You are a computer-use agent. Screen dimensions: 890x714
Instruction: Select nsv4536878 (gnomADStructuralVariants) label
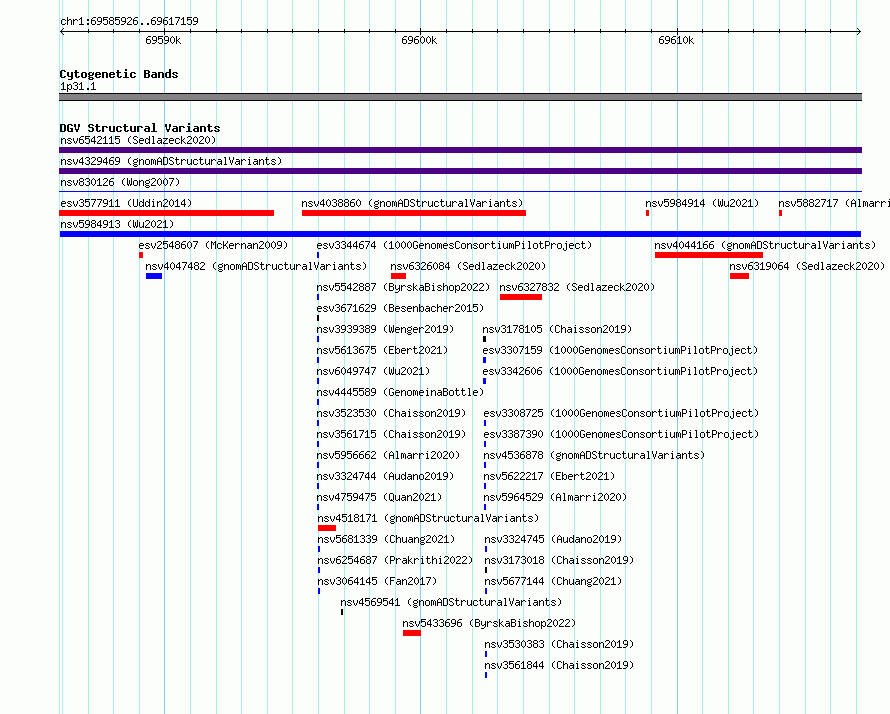594,455
